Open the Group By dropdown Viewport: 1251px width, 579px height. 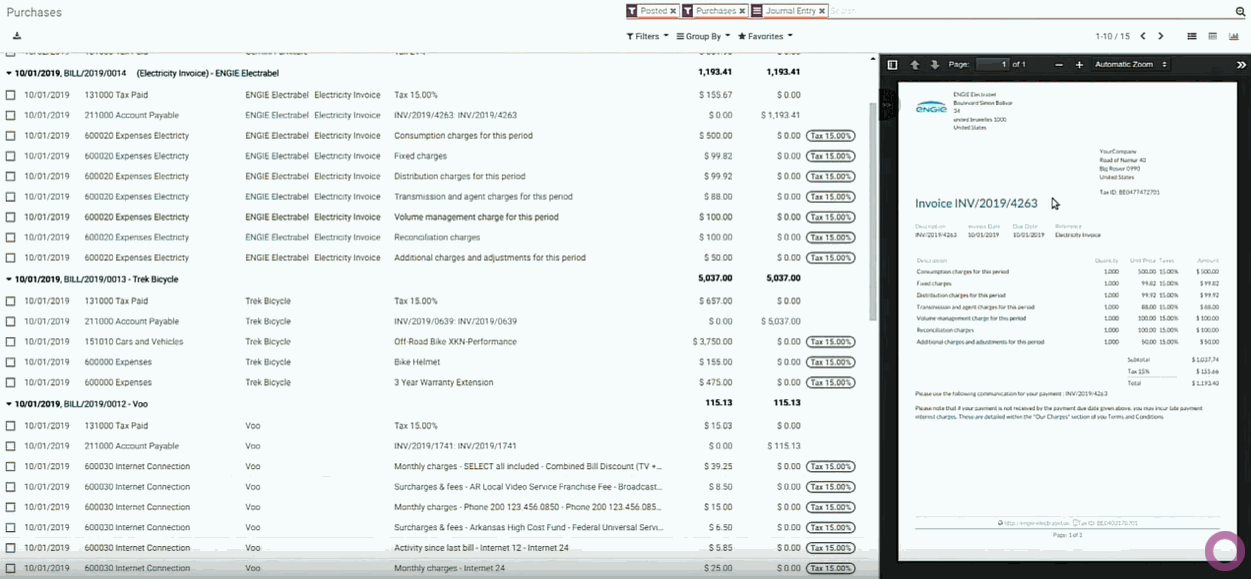click(703, 36)
